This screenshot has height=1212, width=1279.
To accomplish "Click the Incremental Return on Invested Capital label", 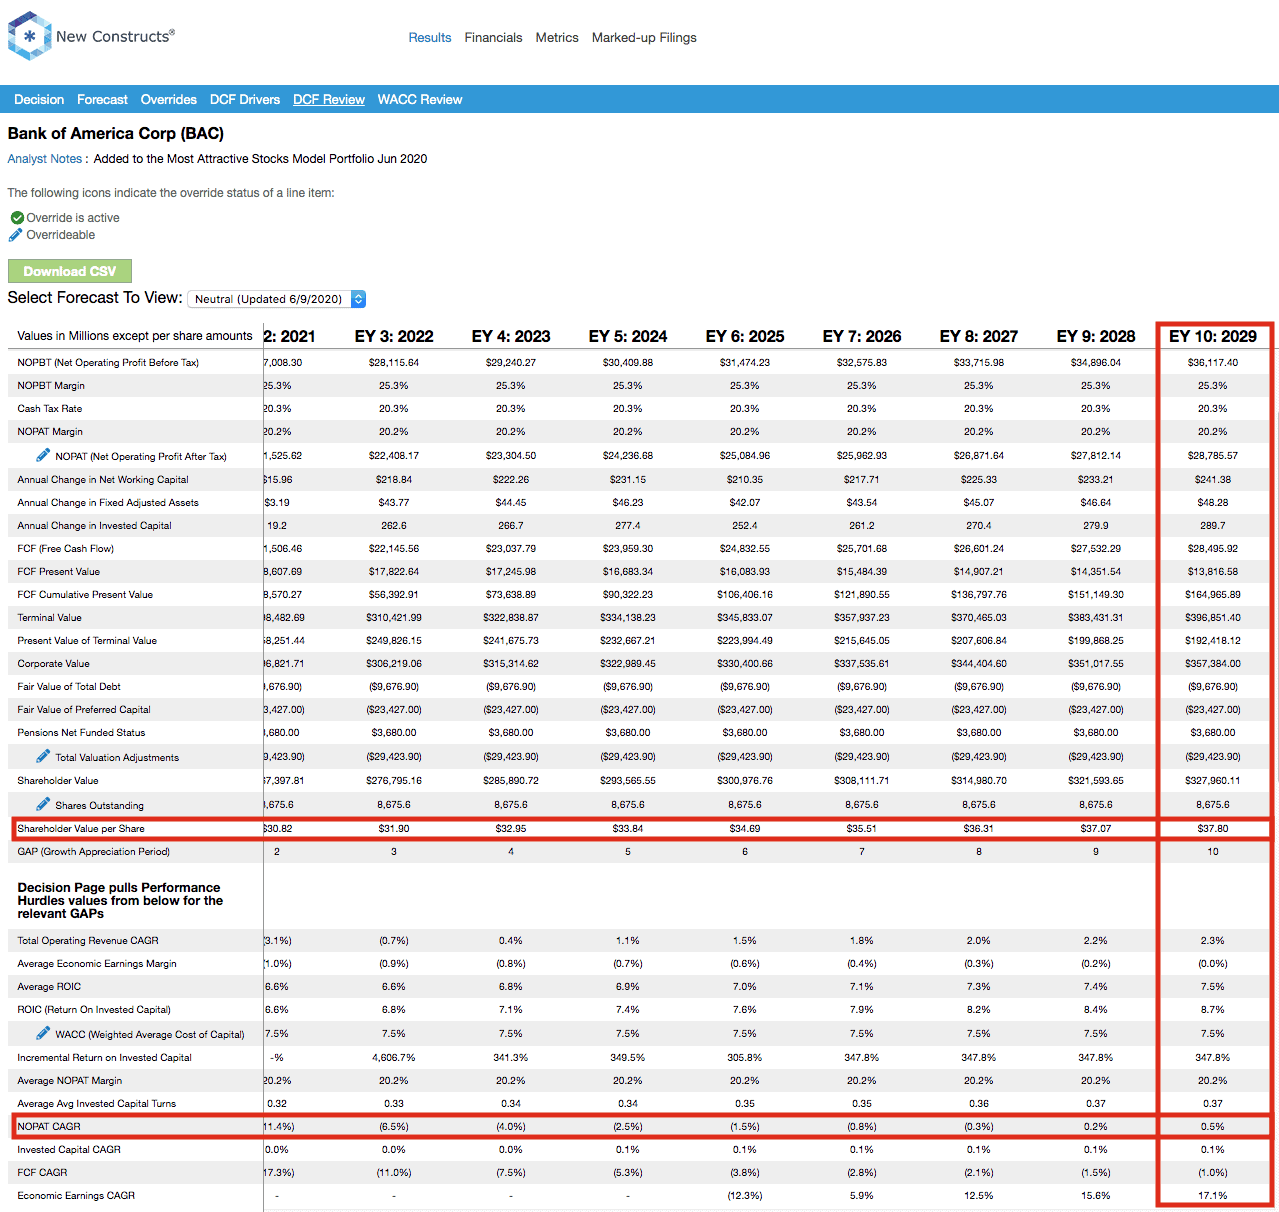I will click(104, 1058).
